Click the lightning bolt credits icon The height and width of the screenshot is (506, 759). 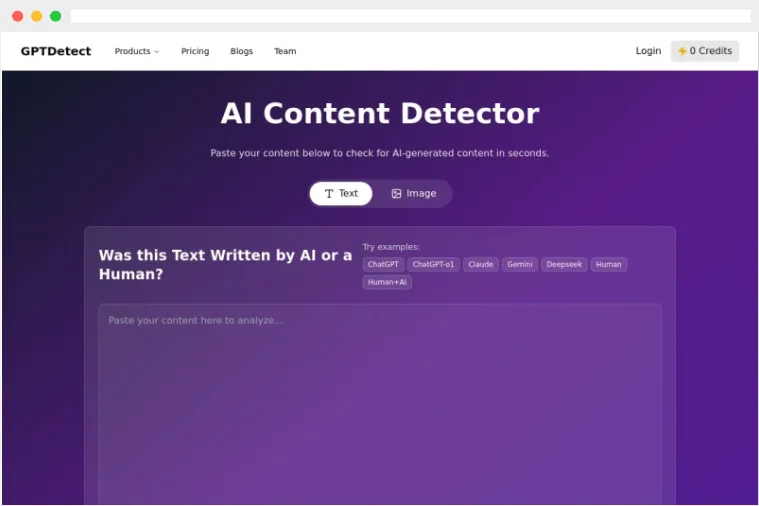[682, 51]
